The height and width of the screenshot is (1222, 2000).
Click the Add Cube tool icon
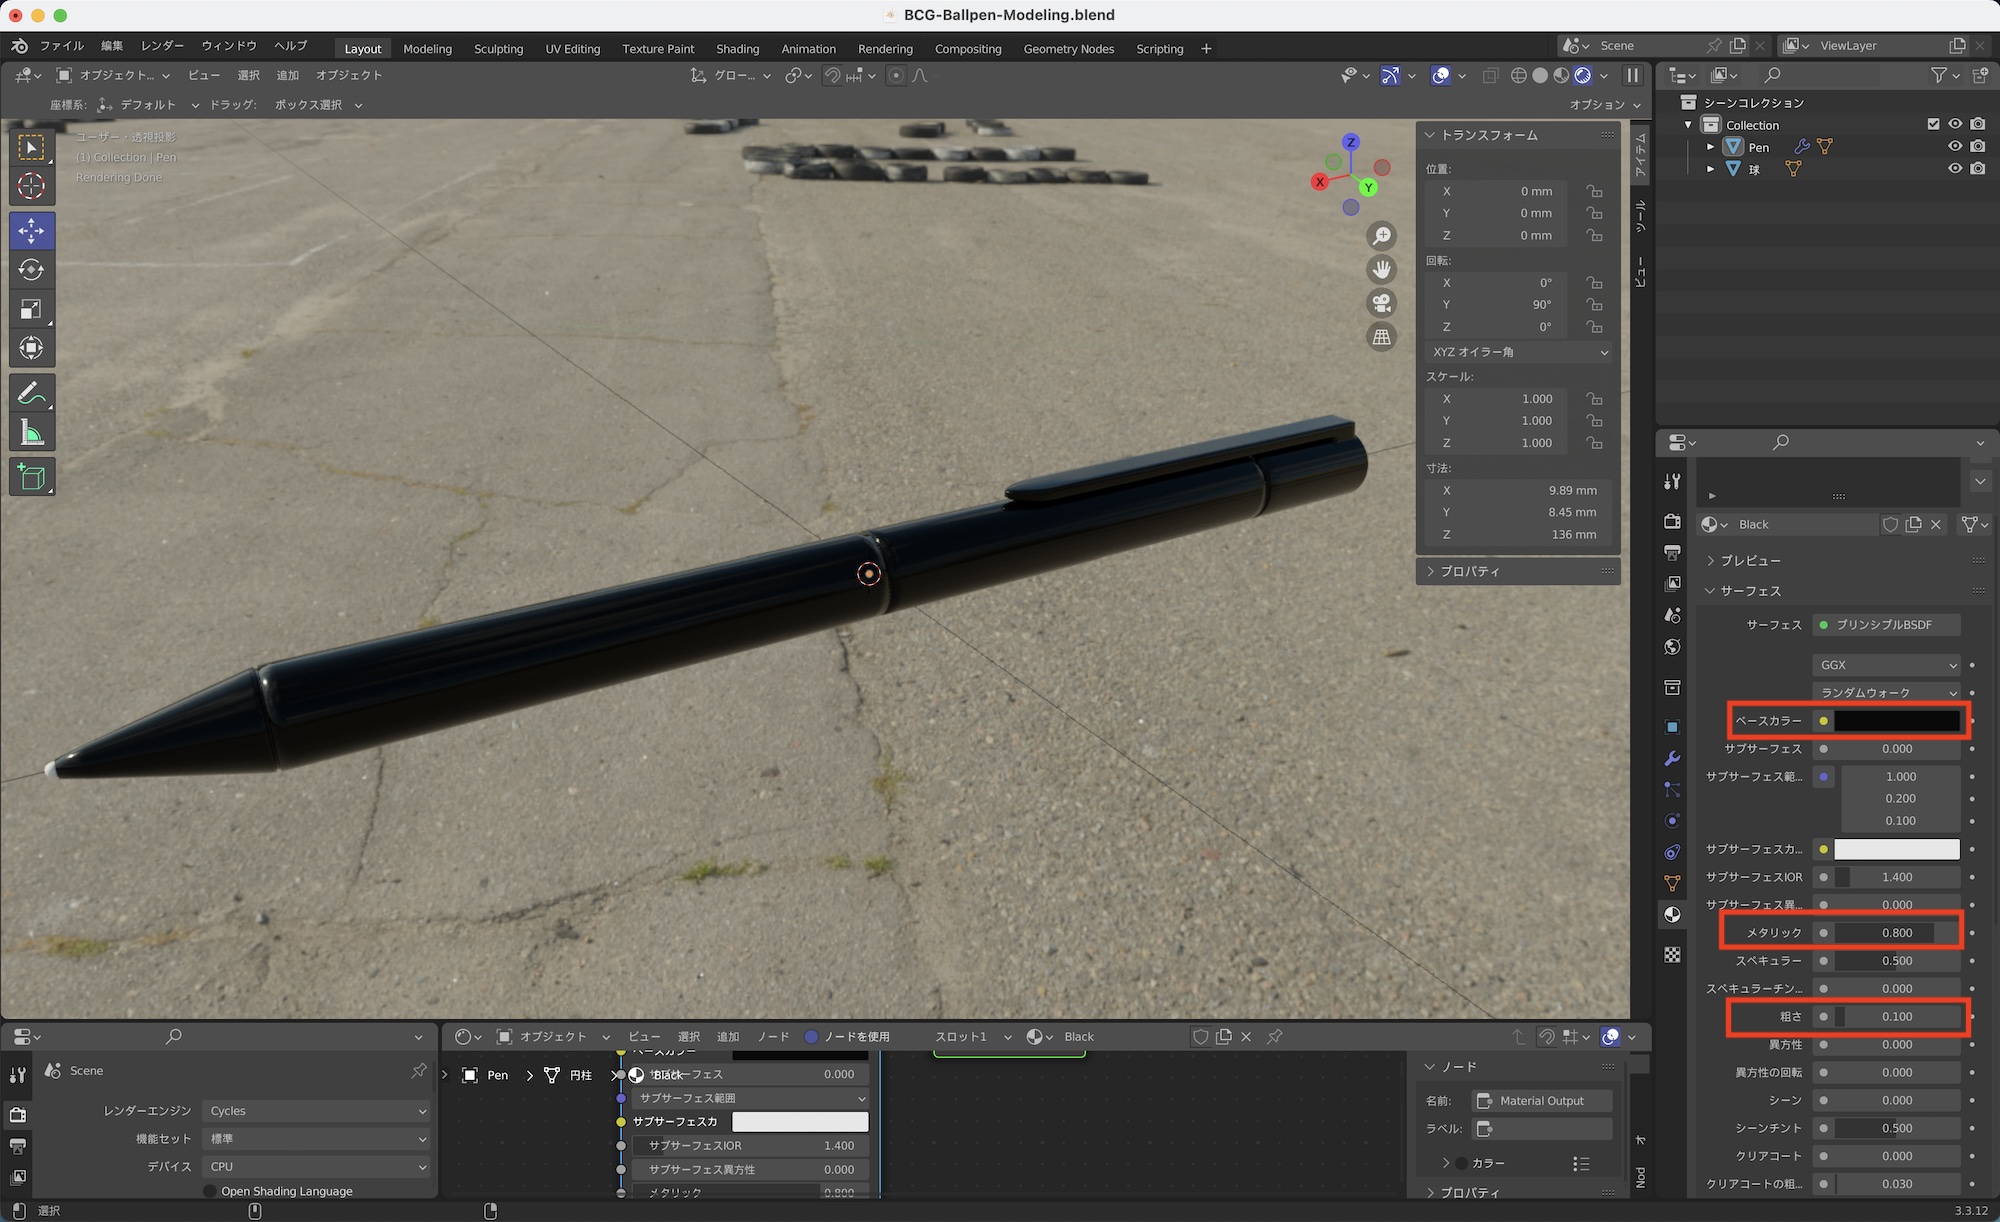(x=31, y=477)
